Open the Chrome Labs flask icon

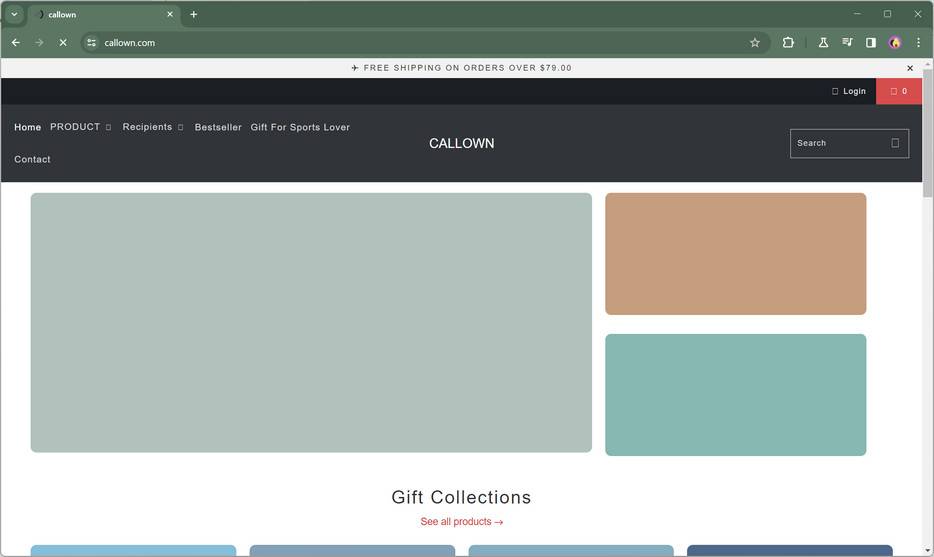(x=823, y=42)
